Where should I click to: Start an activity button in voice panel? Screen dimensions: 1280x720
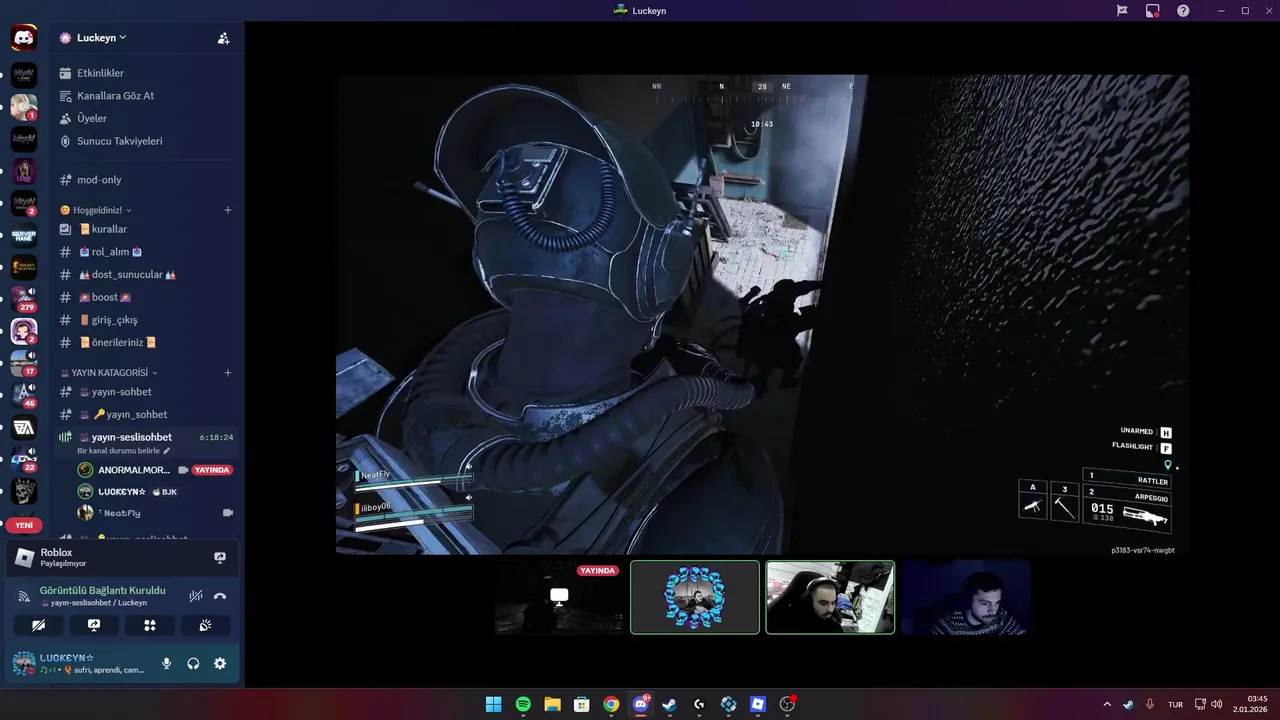[150, 625]
